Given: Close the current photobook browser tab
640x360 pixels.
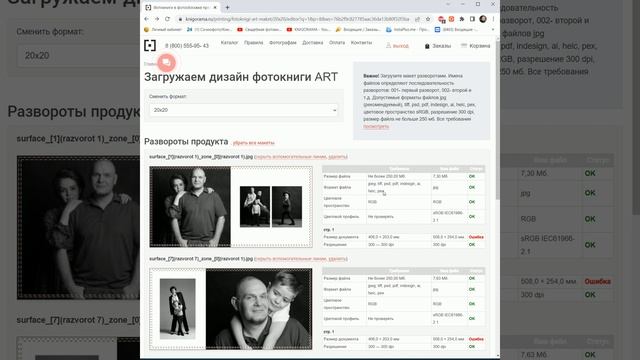Looking at the screenshot, I should click(215, 7).
